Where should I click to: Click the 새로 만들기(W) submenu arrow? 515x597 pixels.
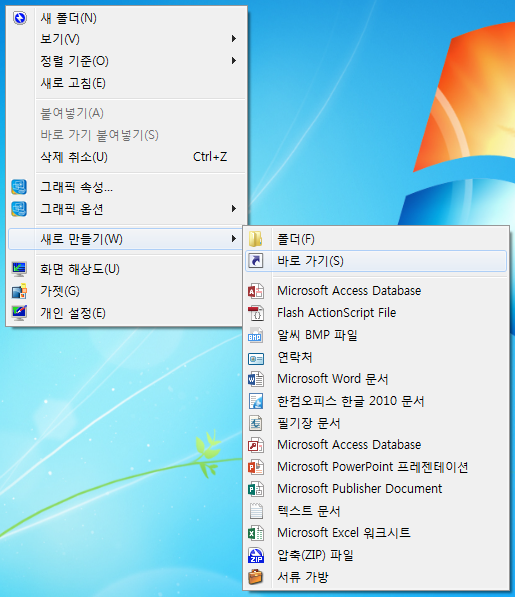coord(234,239)
